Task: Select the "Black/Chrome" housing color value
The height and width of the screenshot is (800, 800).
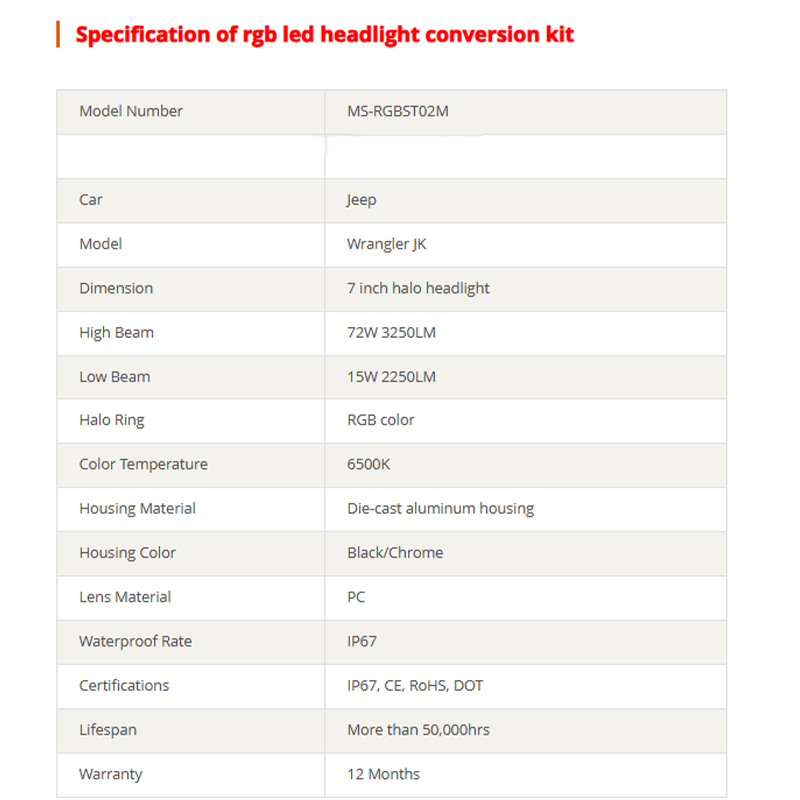Action: coord(395,552)
